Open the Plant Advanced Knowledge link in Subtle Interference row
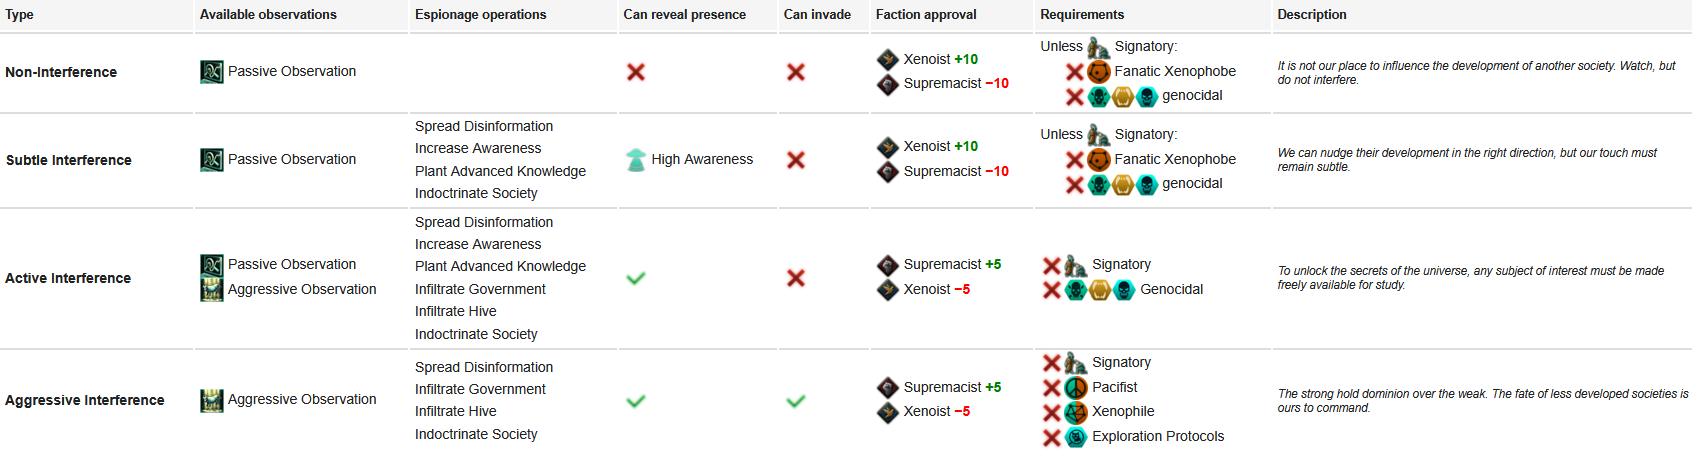 tap(501, 171)
